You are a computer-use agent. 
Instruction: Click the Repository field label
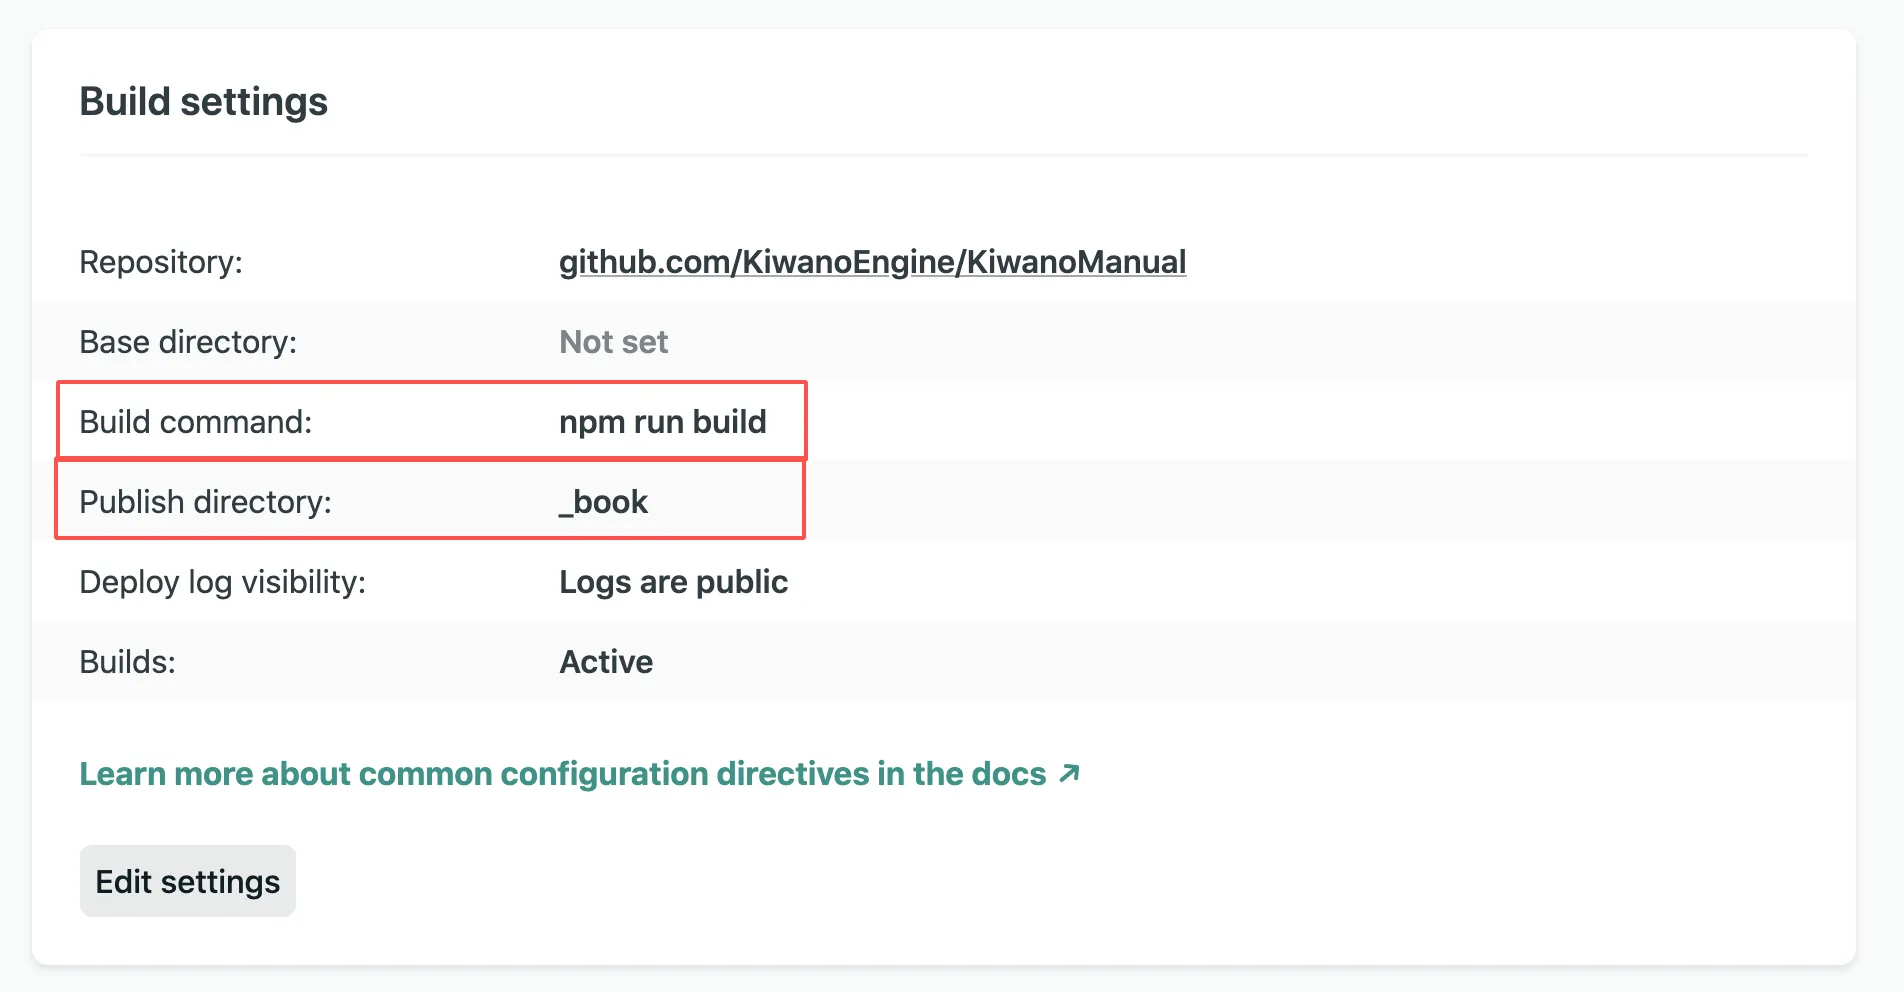[x=160, y=262]
